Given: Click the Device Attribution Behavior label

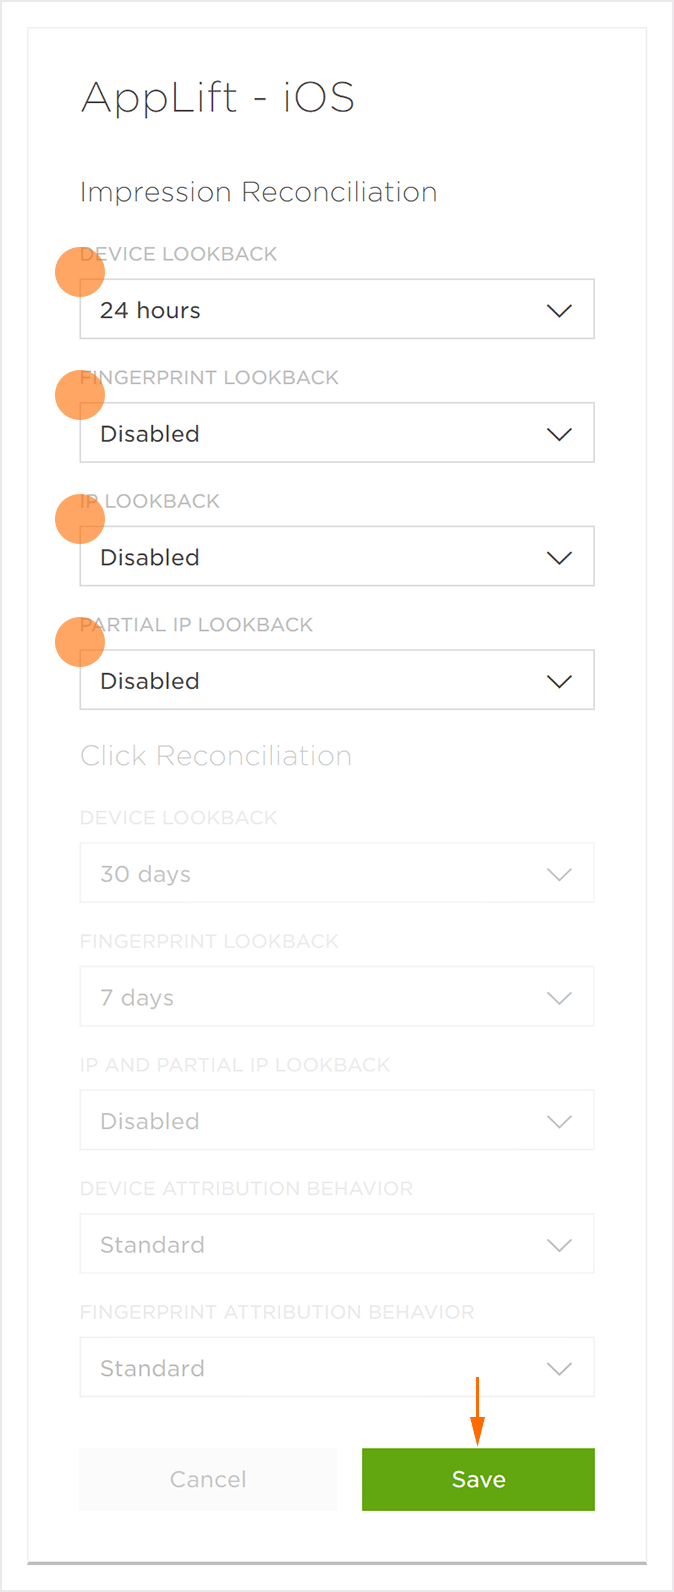Looking at the screenshot, I should pos(246,1188).
